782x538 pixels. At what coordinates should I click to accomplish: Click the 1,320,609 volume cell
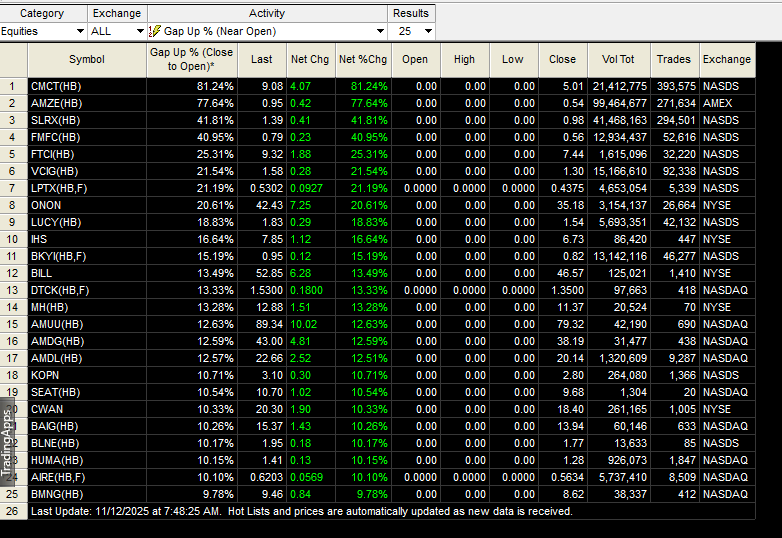click(619, 358)
